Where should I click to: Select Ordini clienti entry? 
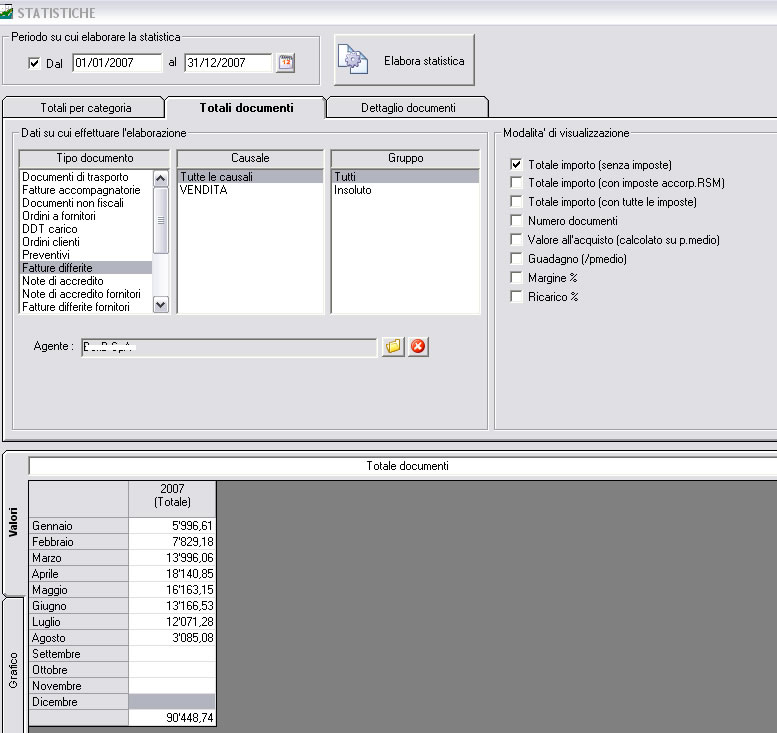pos(86,242)
